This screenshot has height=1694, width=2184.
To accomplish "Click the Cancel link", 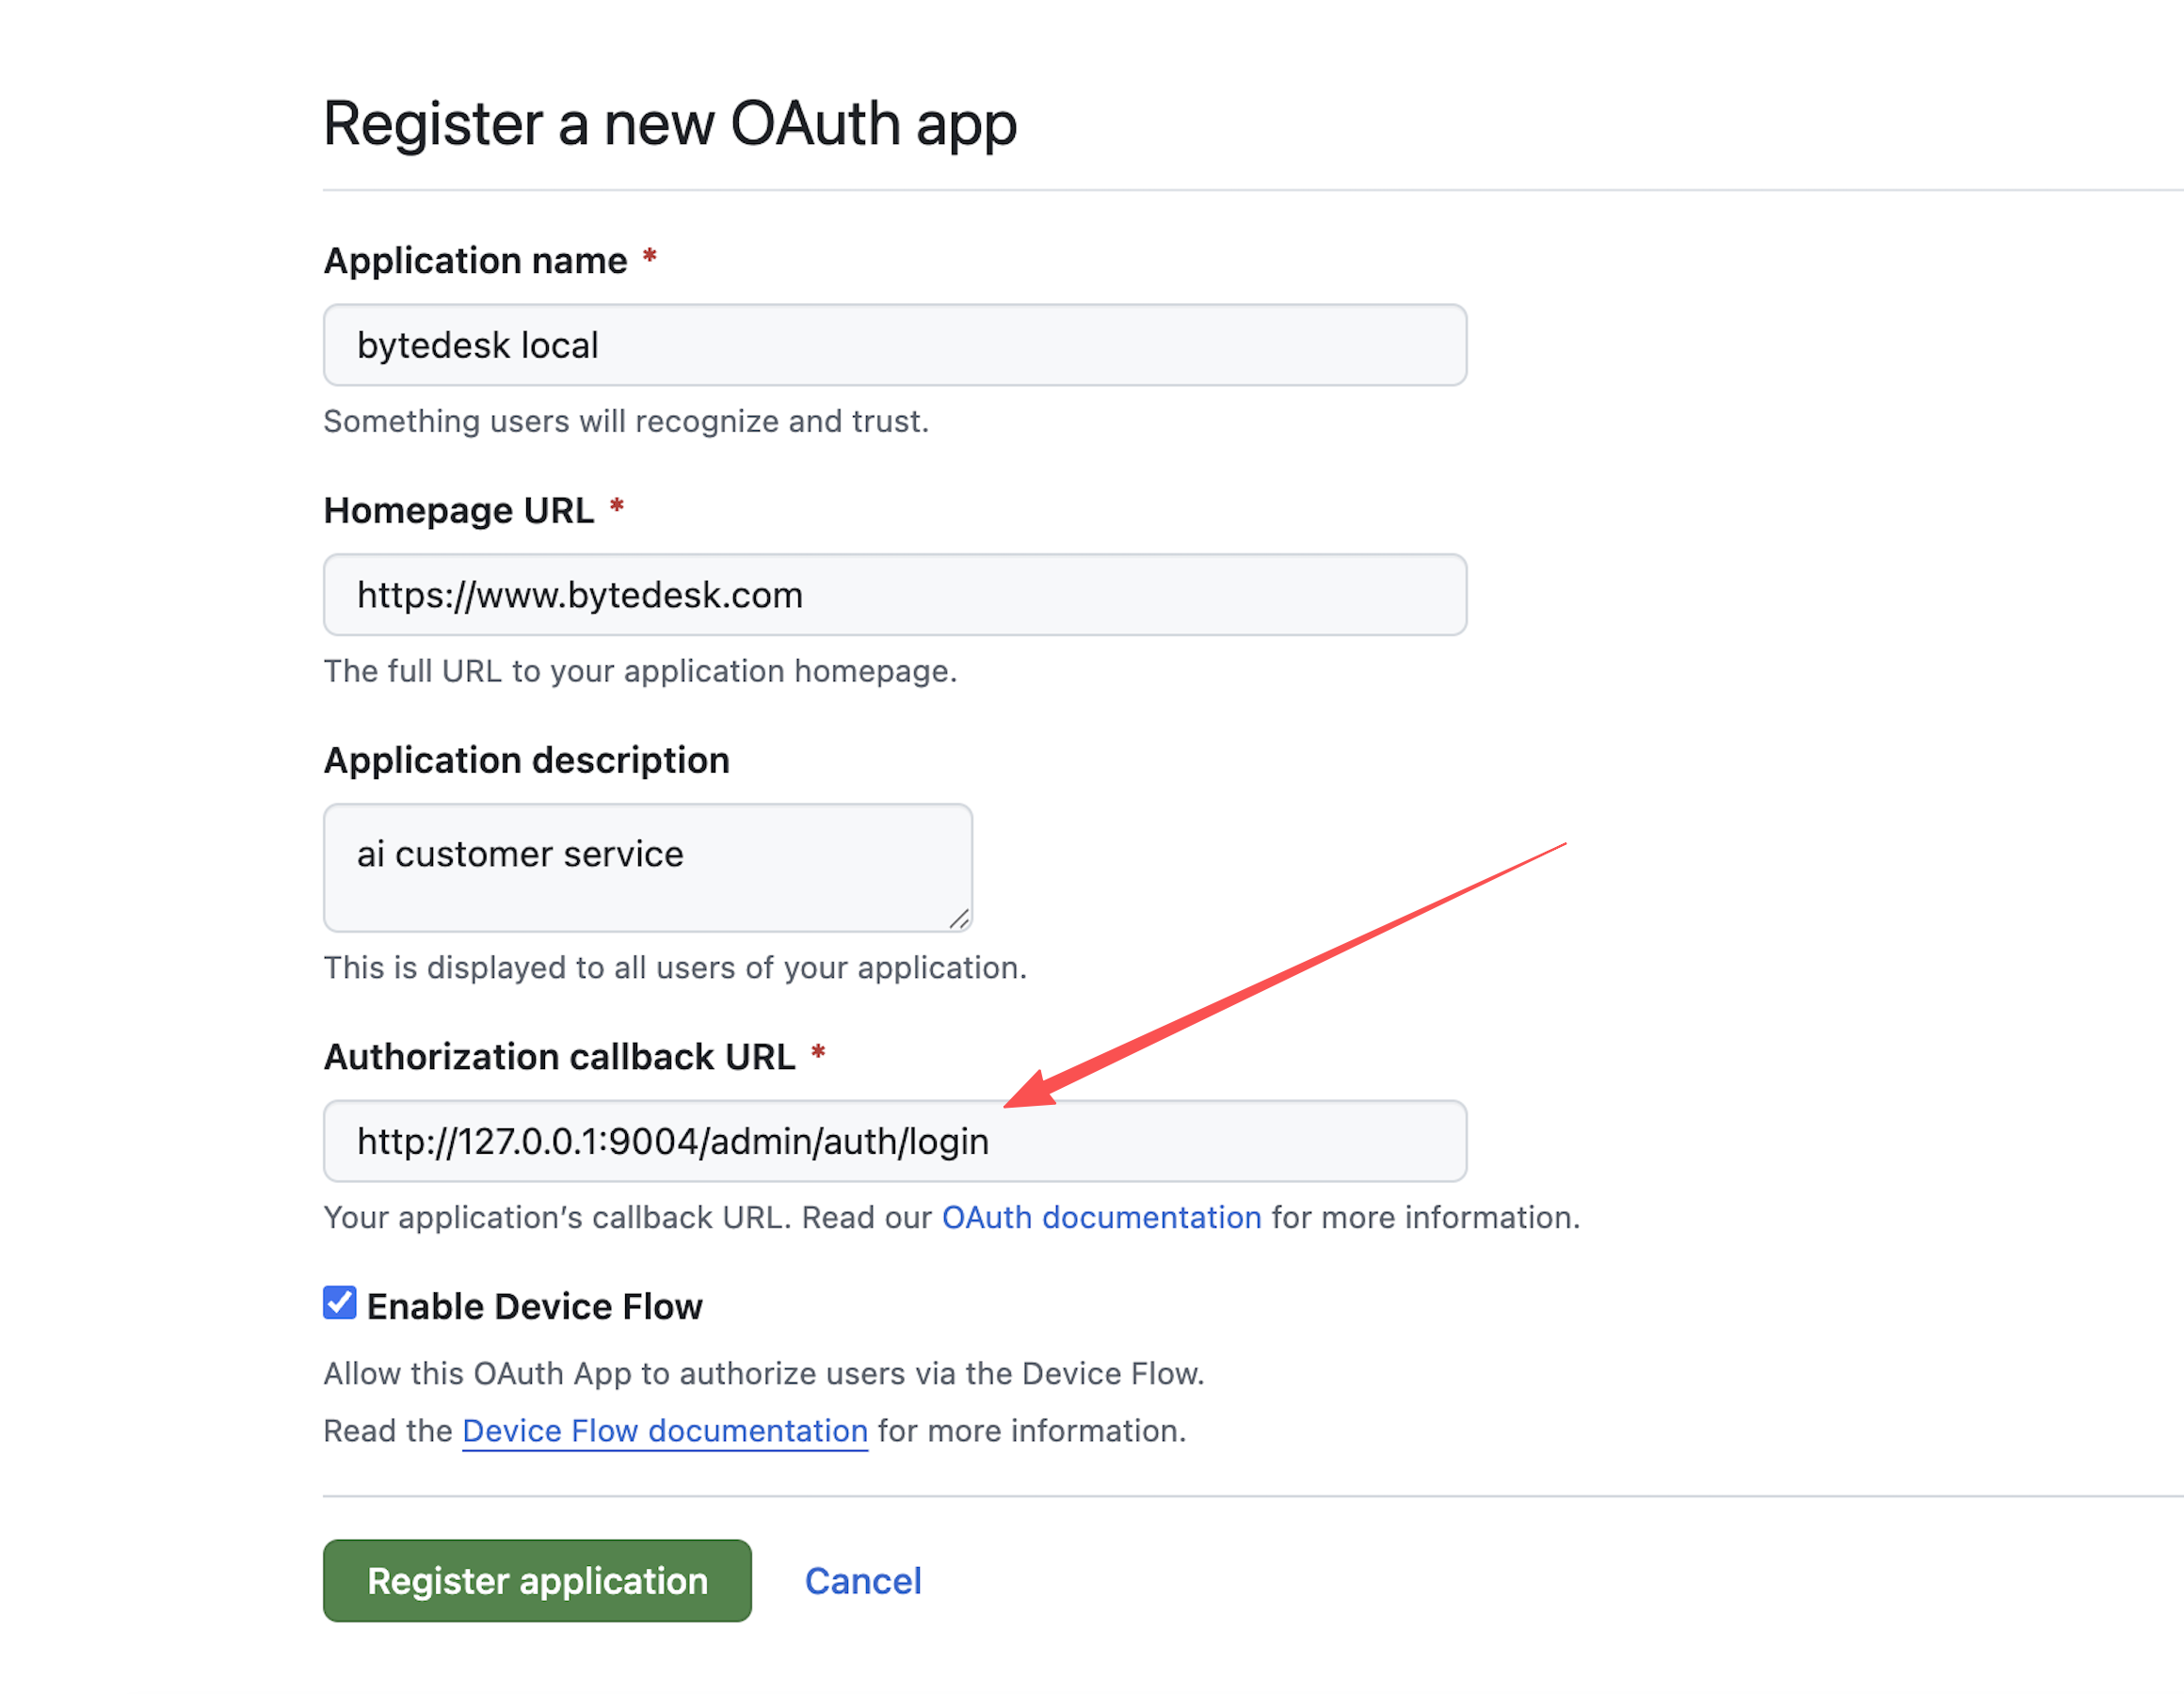I will click(x=863, y=1581).
